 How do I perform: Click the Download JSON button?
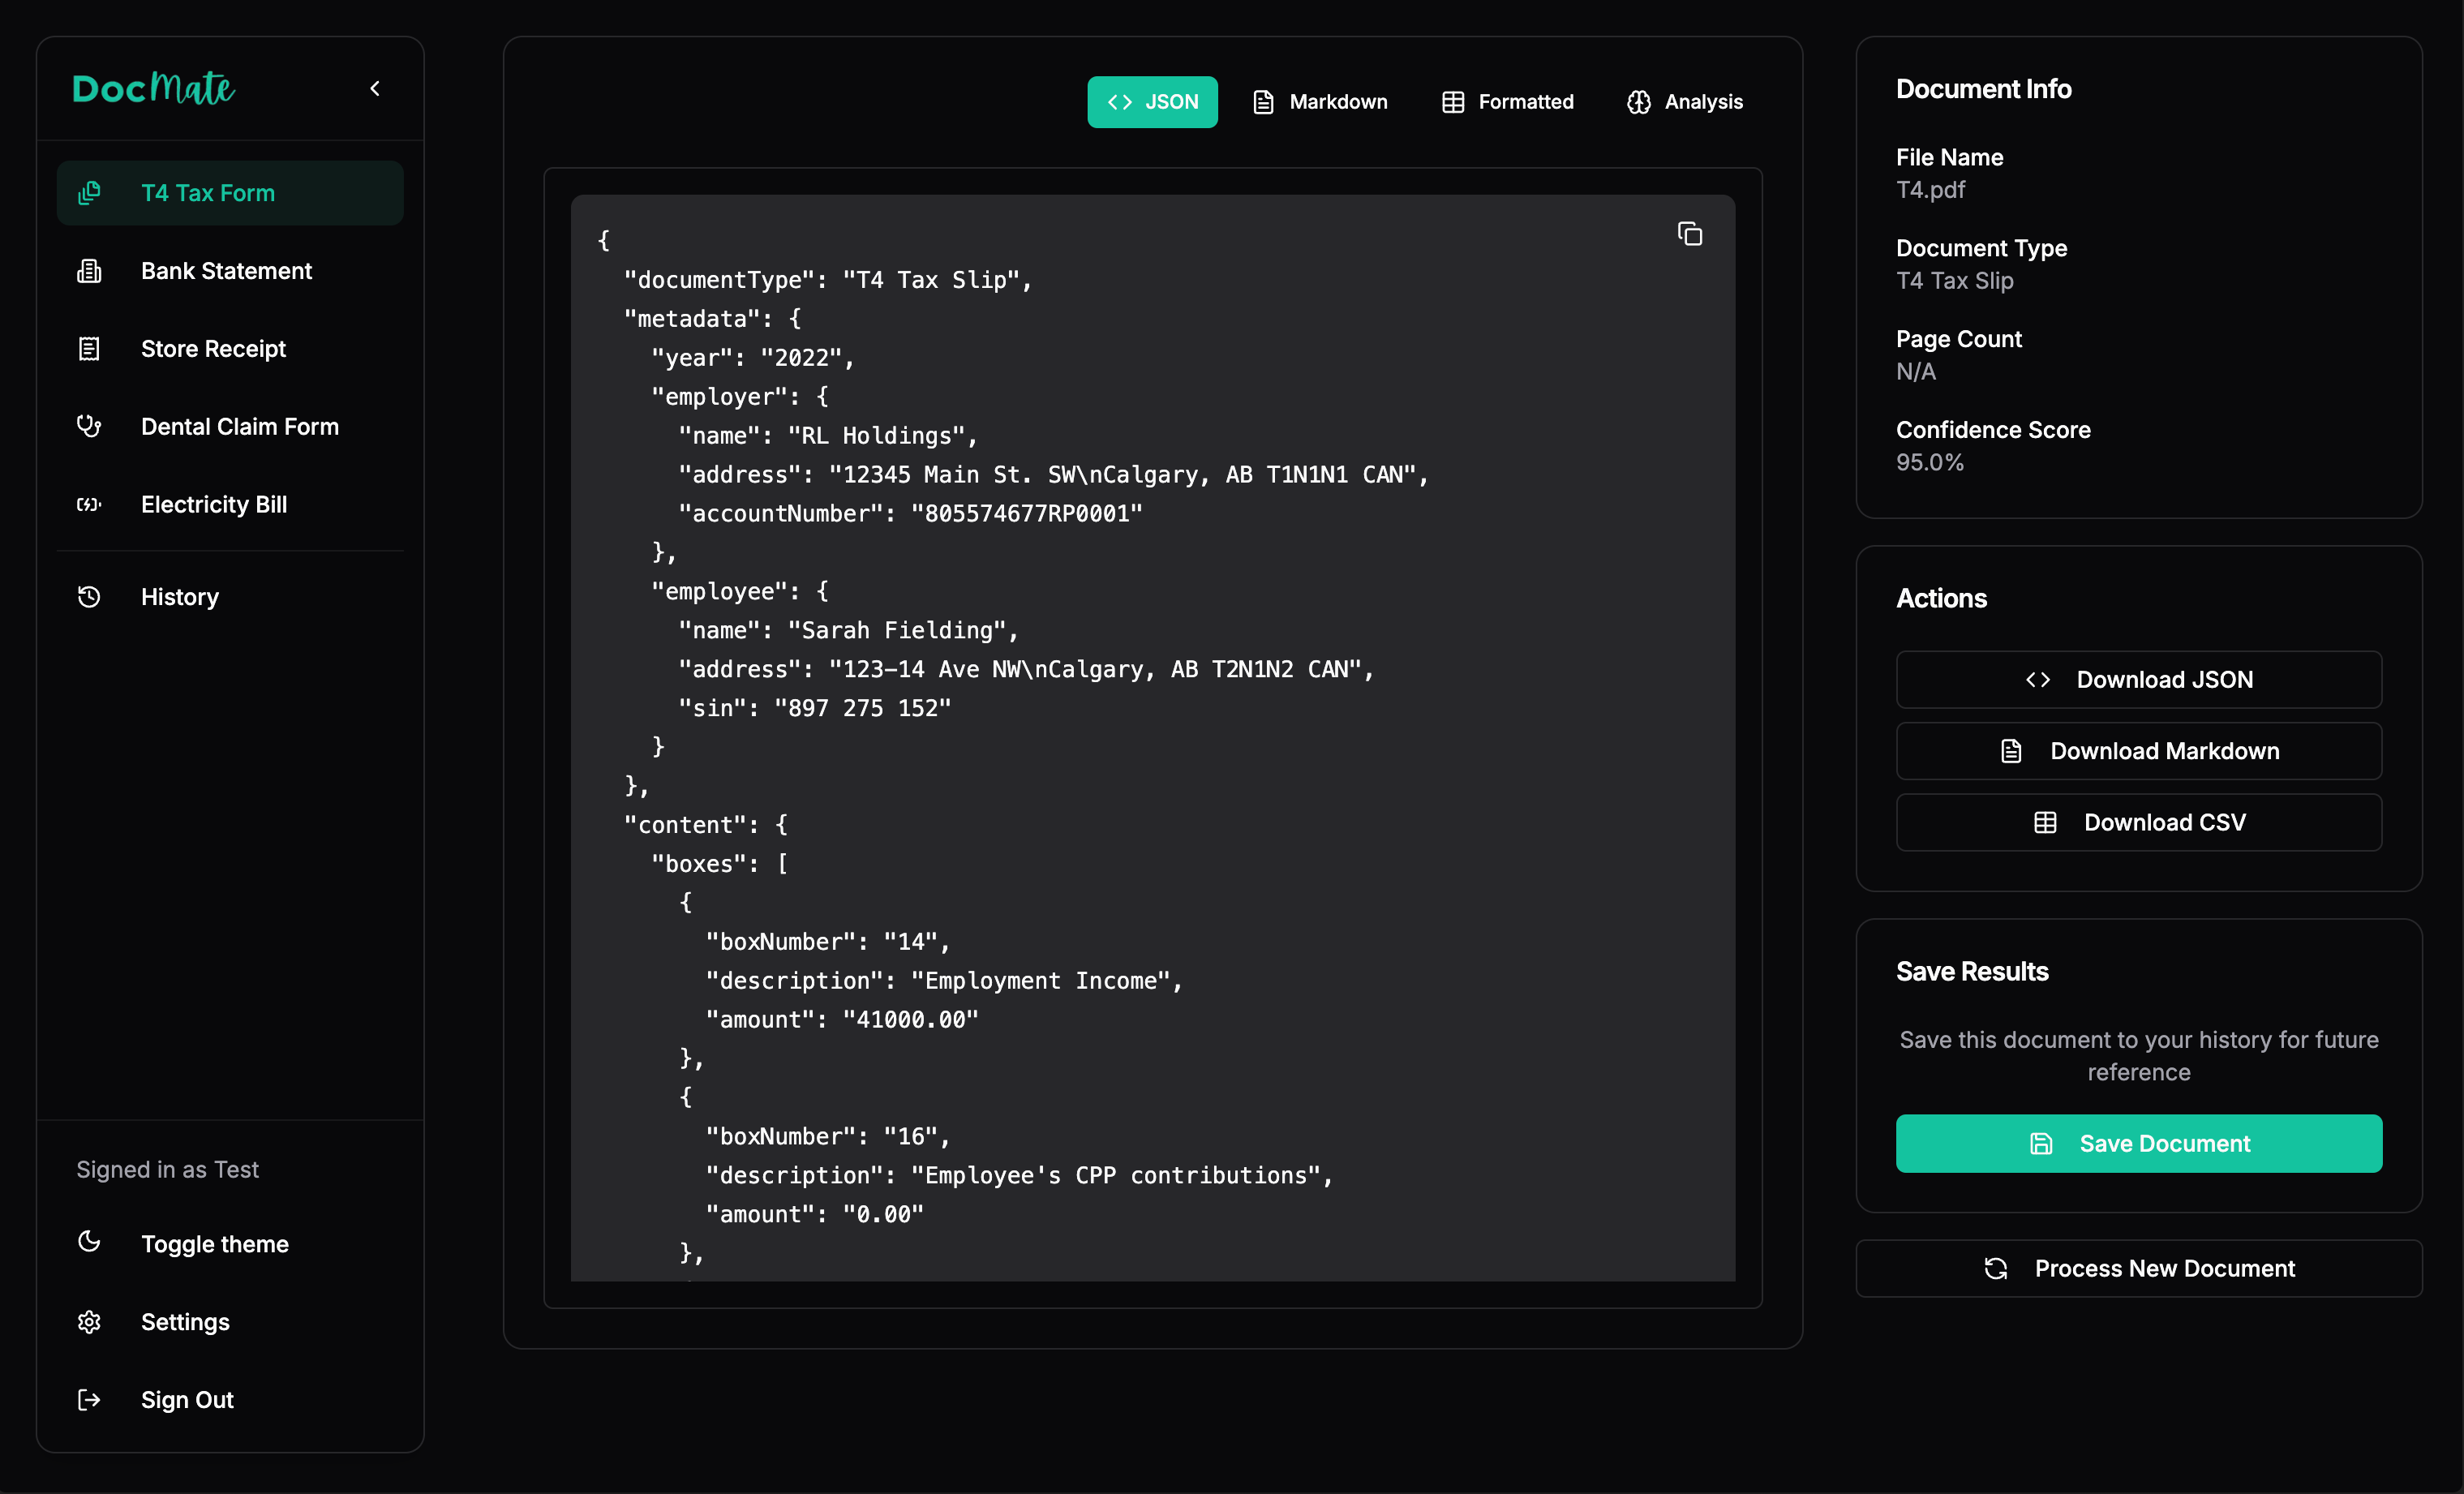pos(2138,680)
